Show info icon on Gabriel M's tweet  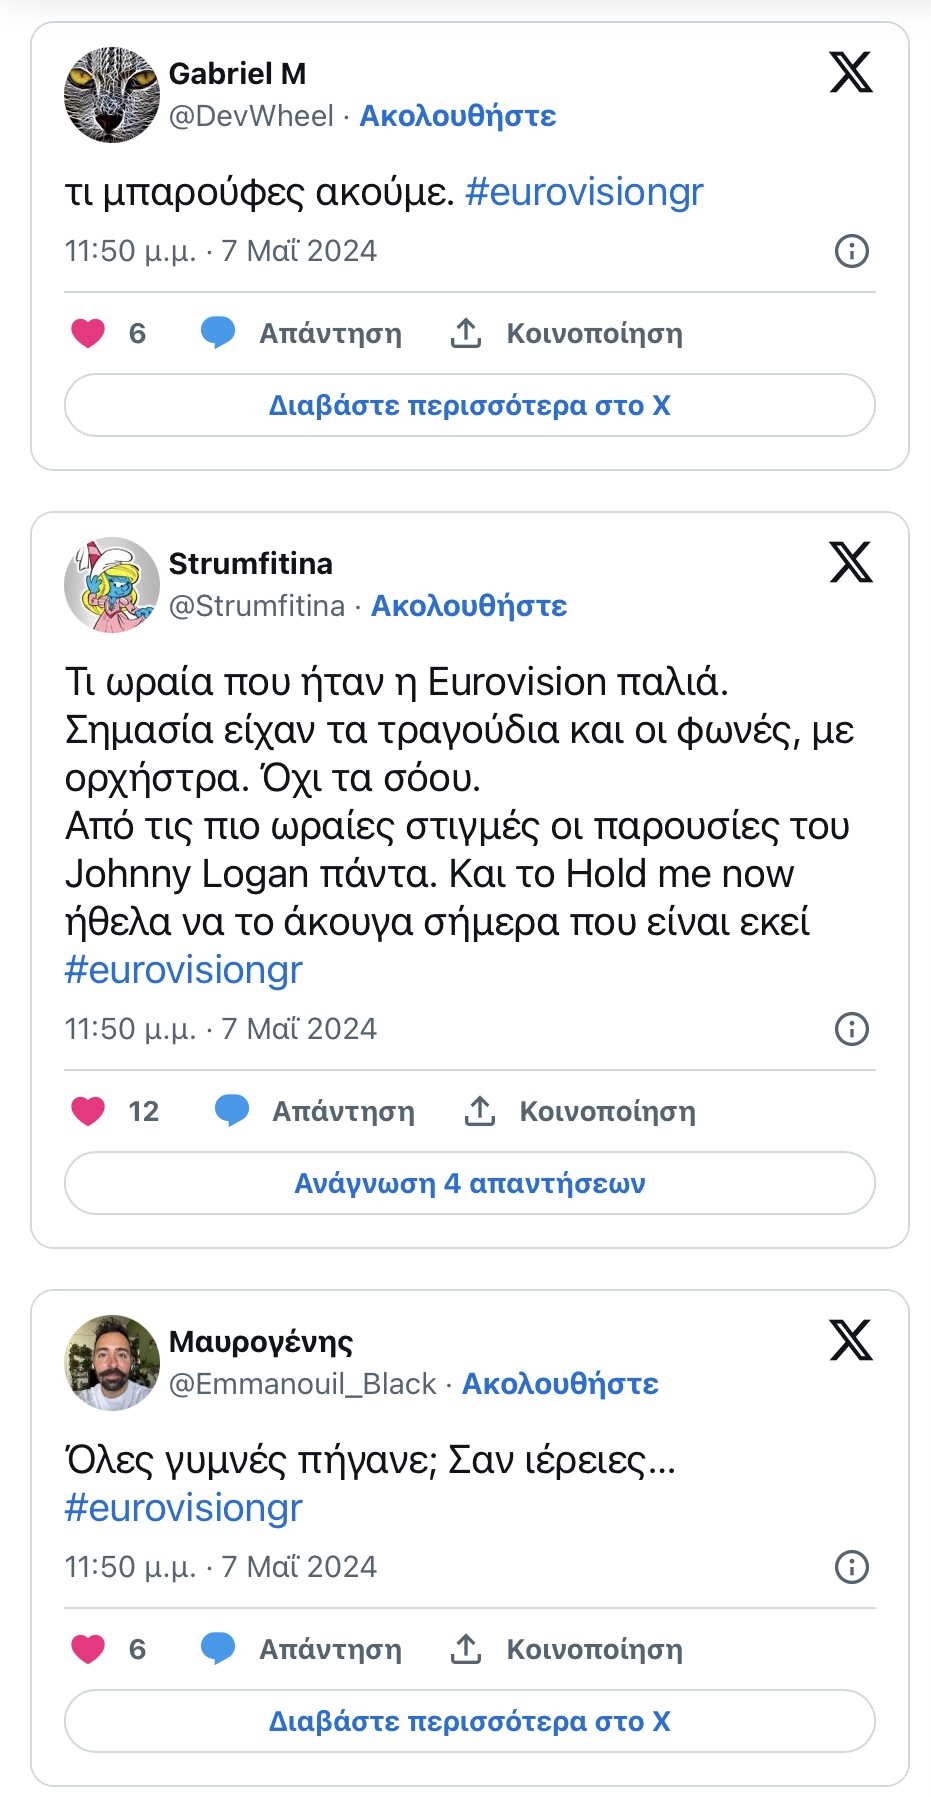point(852,251)
